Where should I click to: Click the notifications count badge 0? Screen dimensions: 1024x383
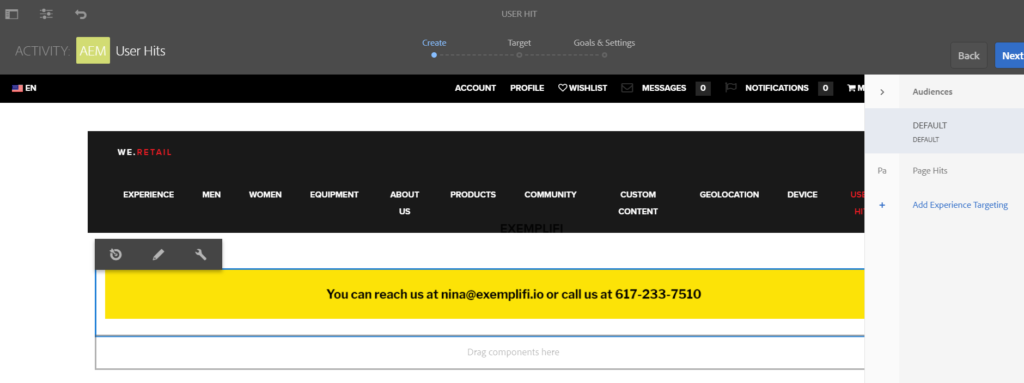(x=825, y=88)
